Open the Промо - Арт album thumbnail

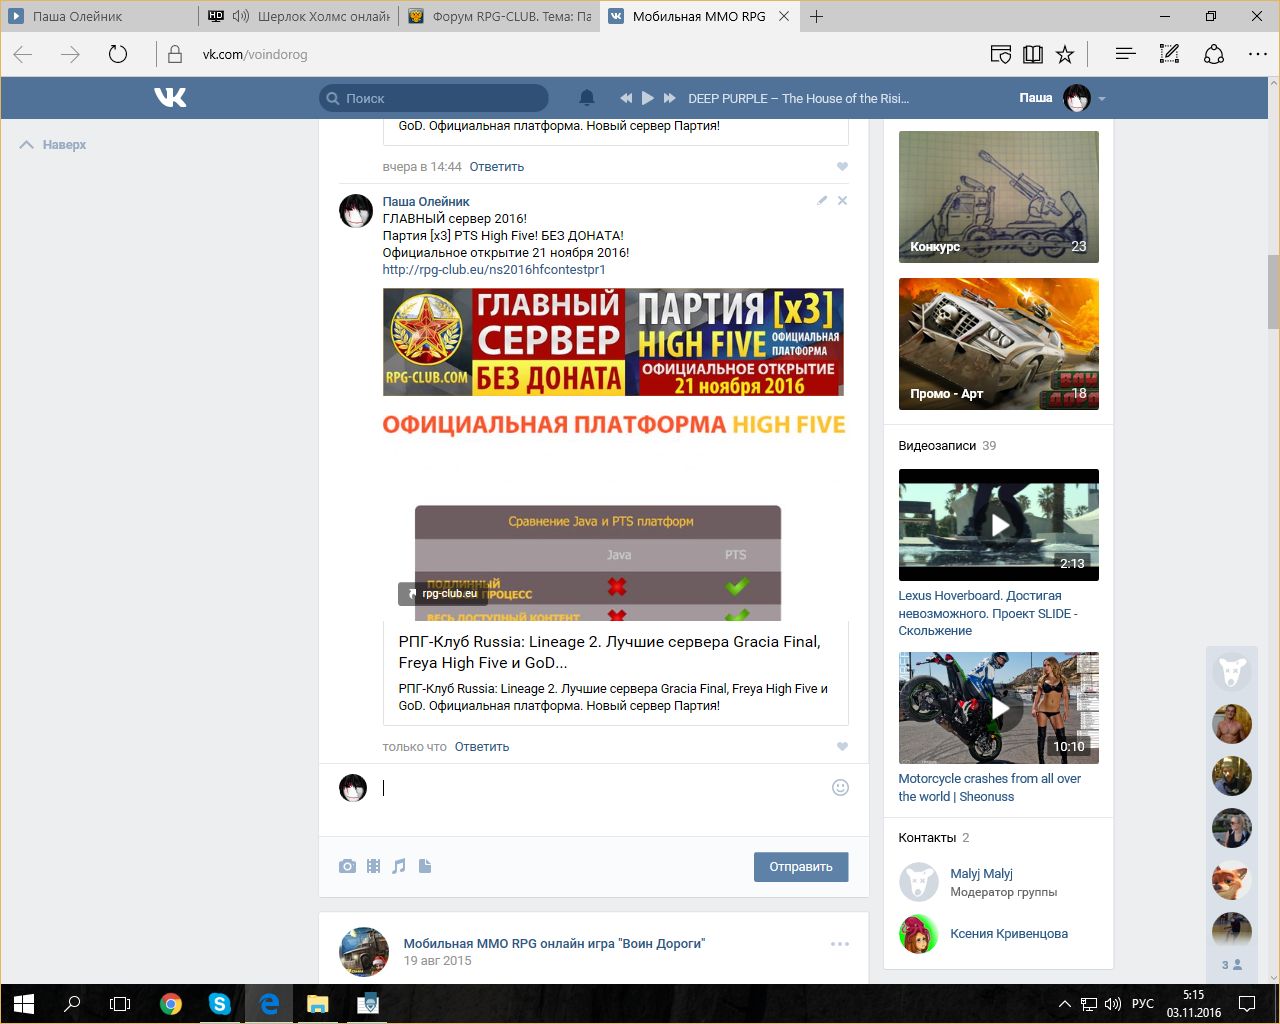999,344
